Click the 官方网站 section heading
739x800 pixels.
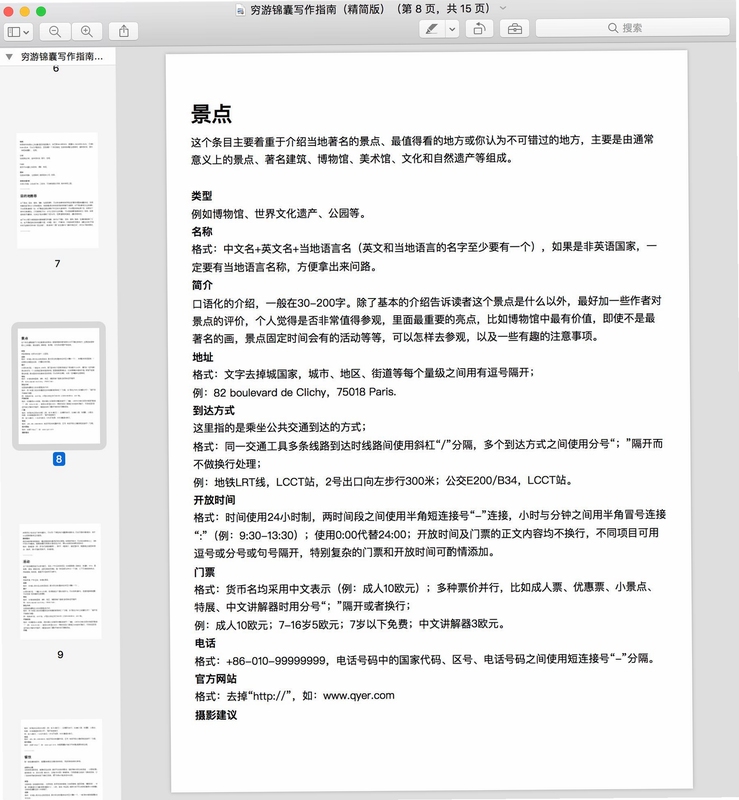pos(215,679)
